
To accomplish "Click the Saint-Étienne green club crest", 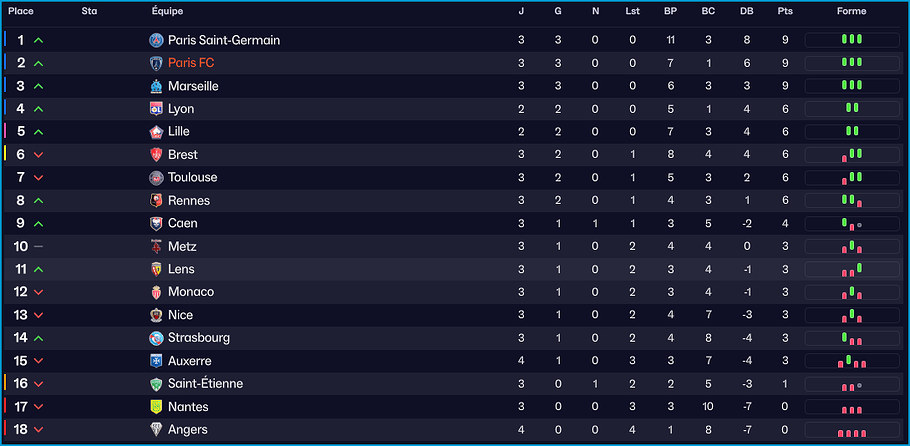I will pos(156,384).
